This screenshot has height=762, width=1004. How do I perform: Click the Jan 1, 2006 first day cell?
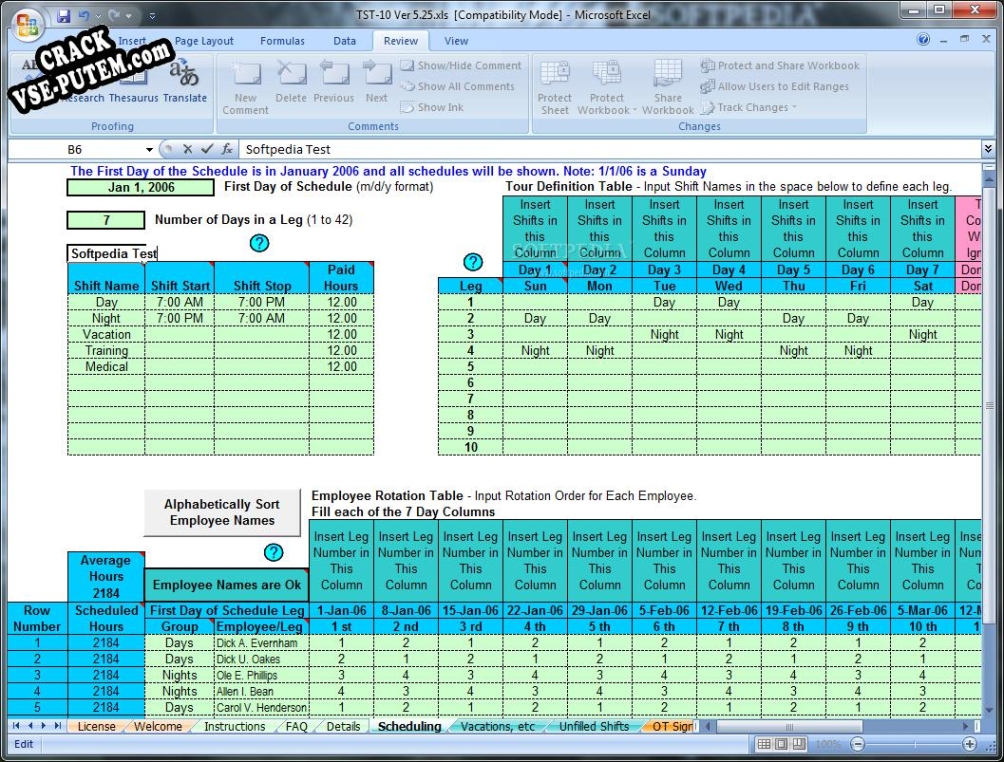[141, 188]
